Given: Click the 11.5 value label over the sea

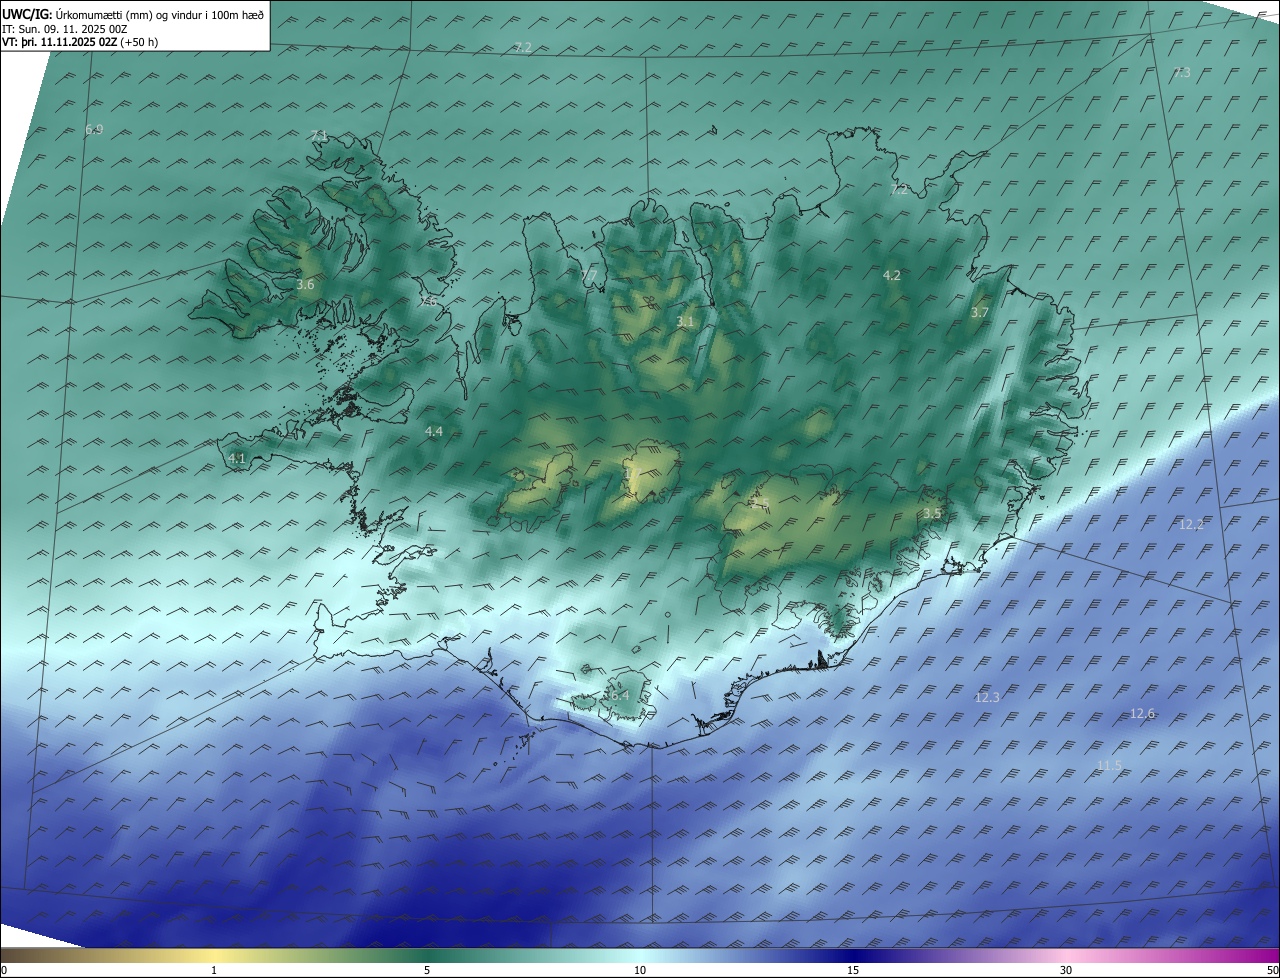Looking at the screenshot, I should pos(1109,765).
